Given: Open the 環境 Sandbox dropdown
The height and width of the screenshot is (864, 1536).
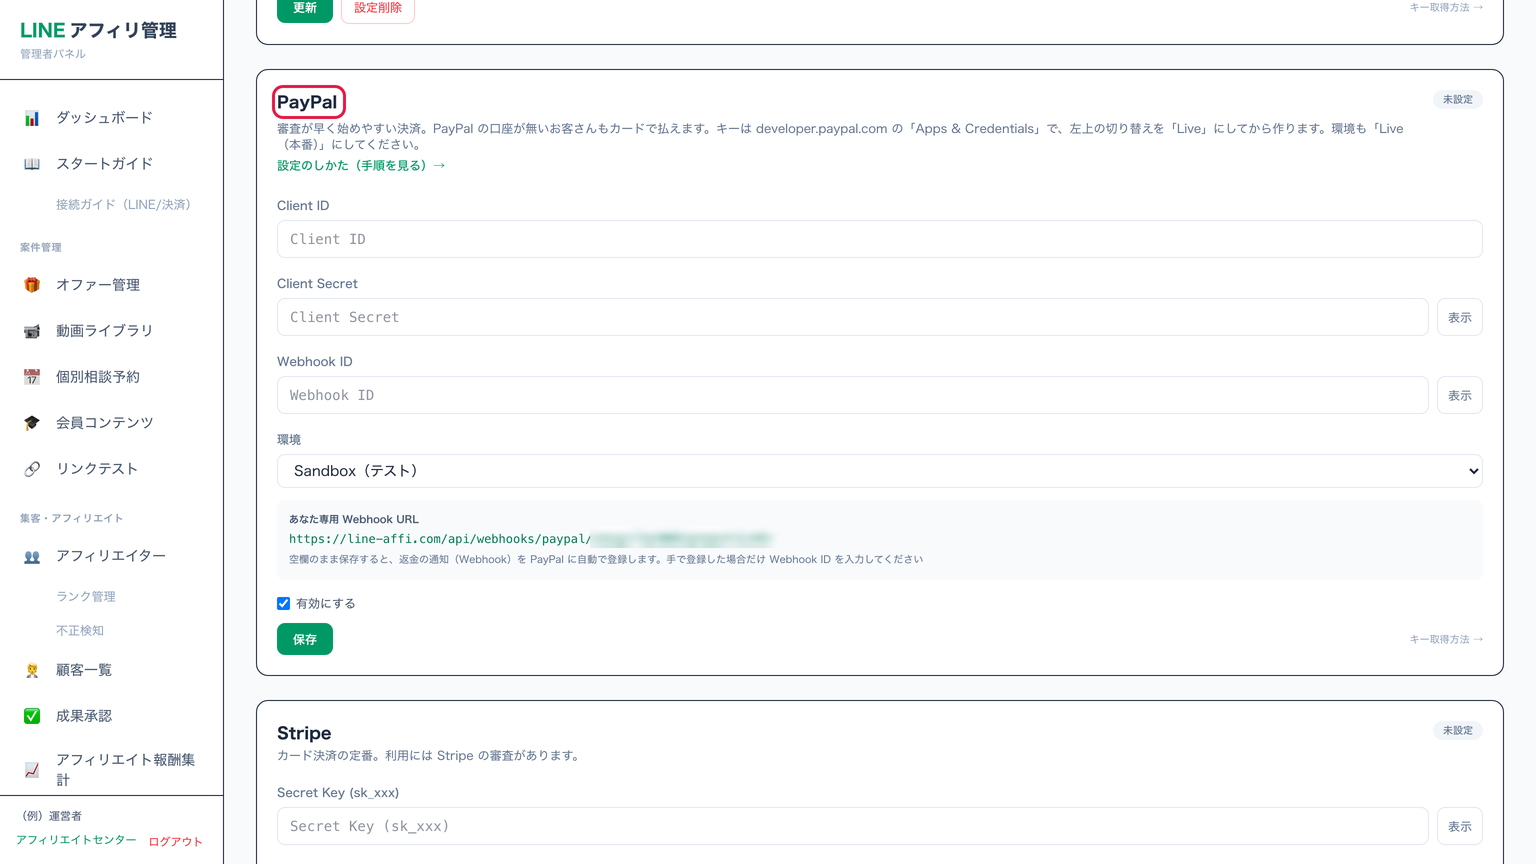Looking at the screenshot, I should [879, 471].
